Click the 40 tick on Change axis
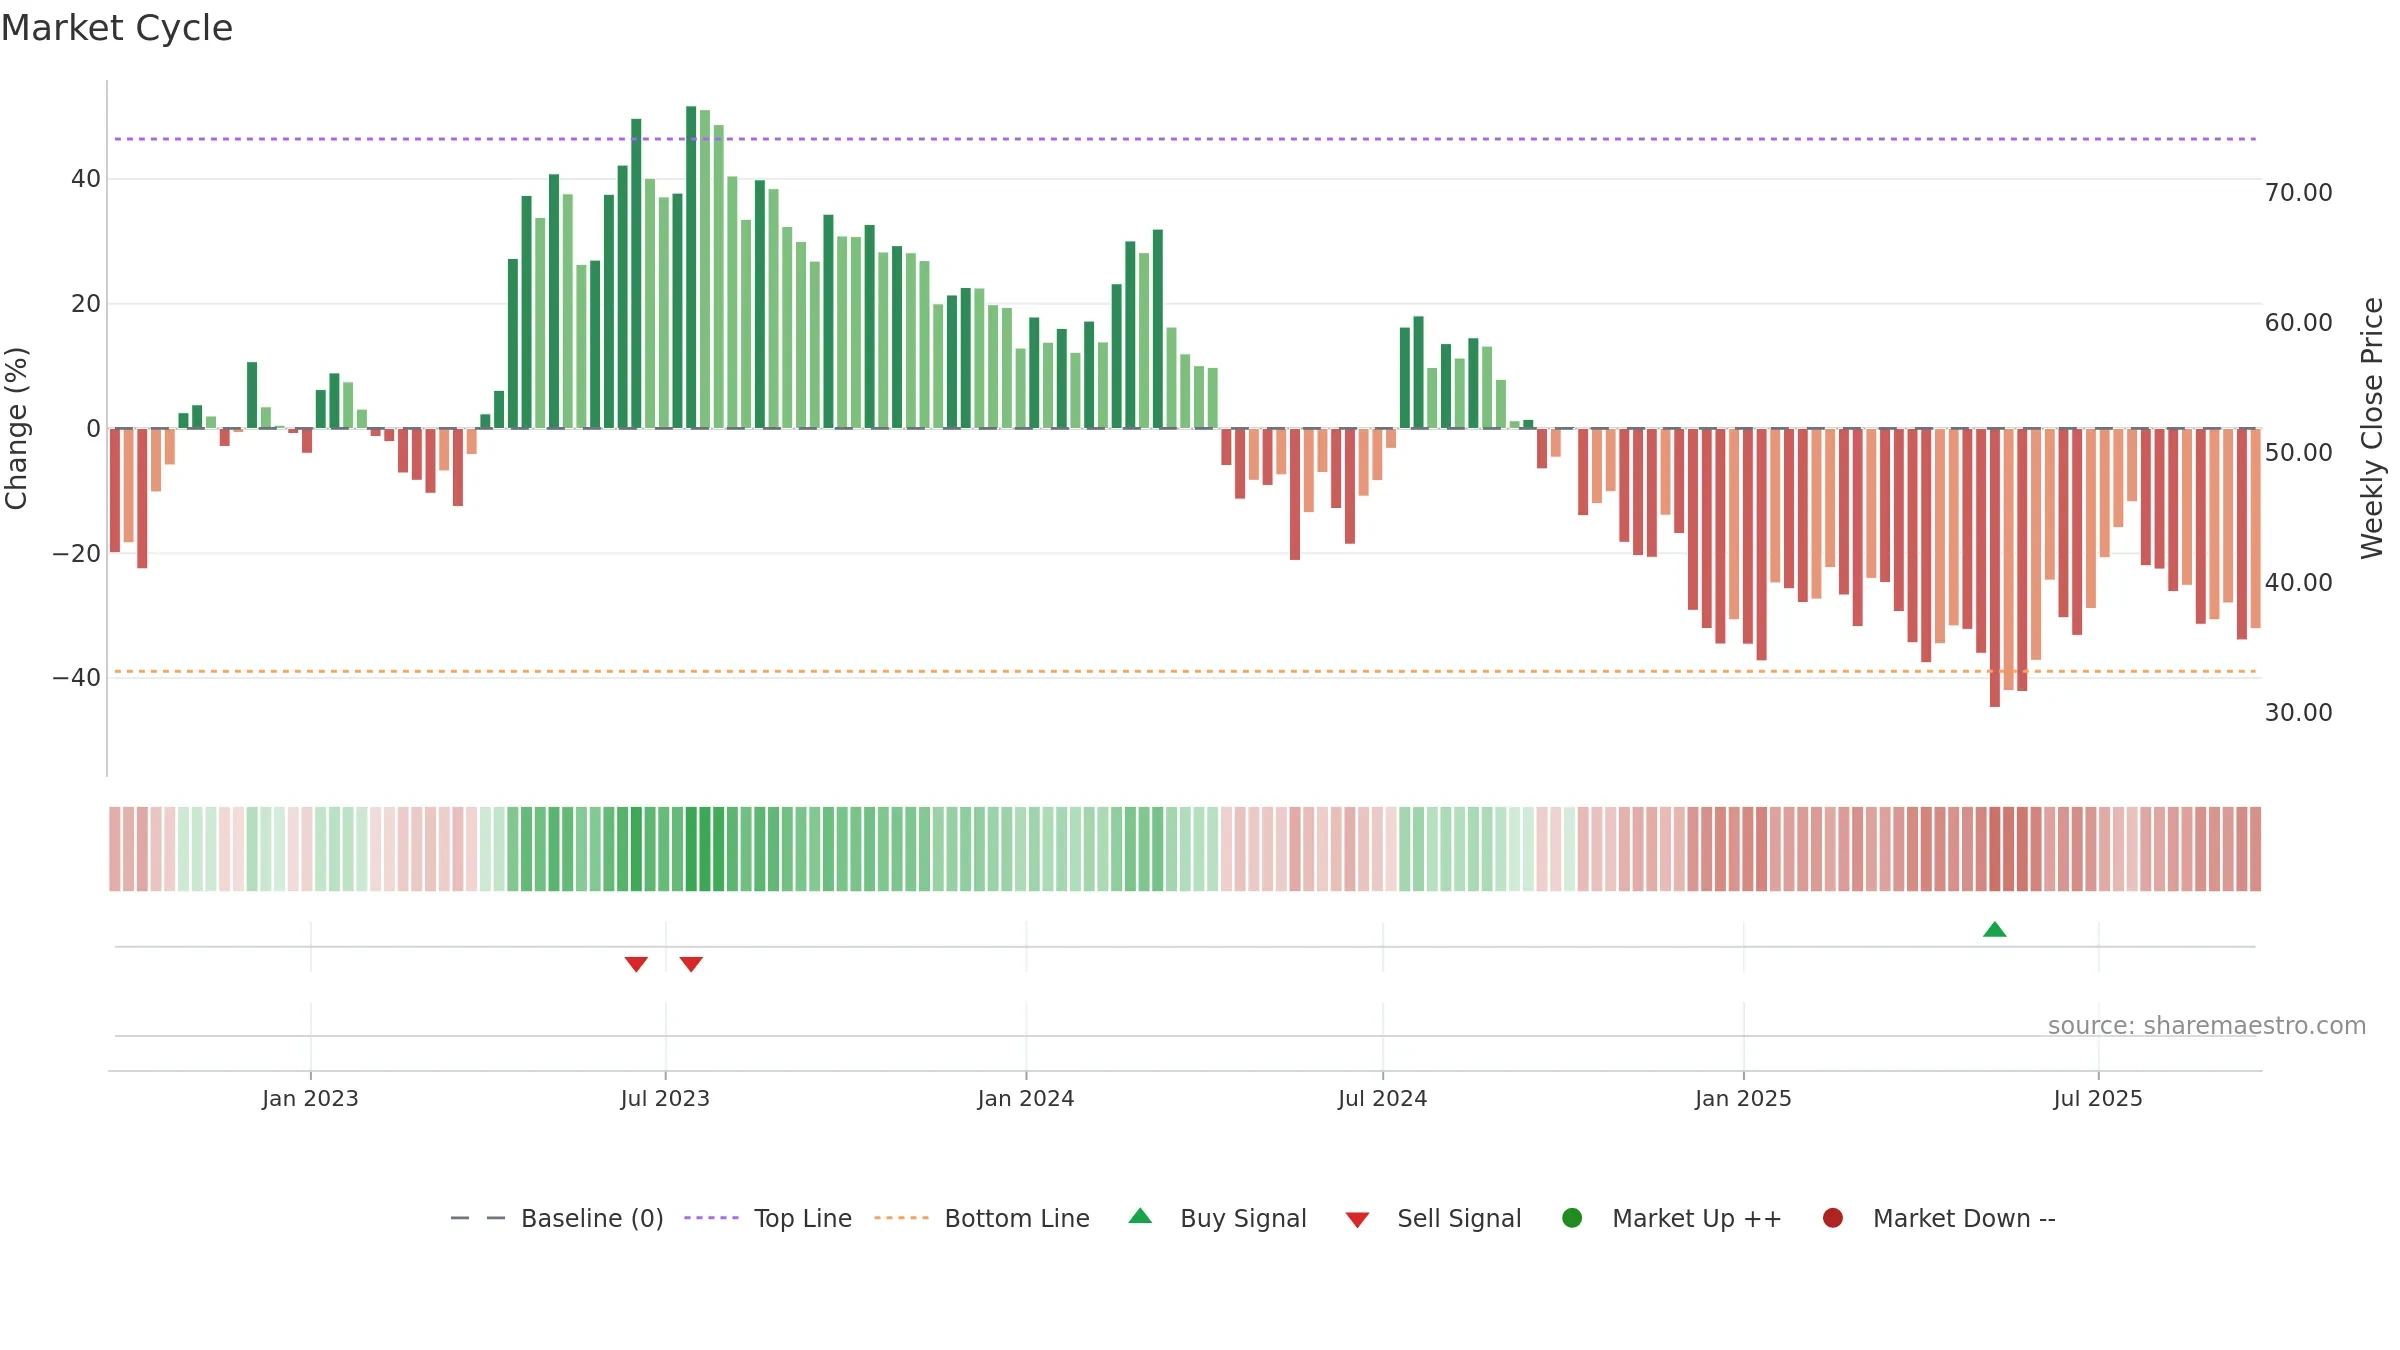Image resolution: width=2400 pixels, height=1350 pixels. click(86, 179)
